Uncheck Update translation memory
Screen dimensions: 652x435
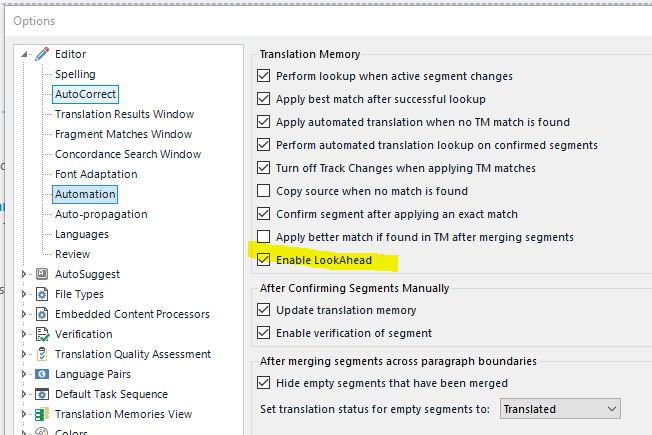pos(264,311)
